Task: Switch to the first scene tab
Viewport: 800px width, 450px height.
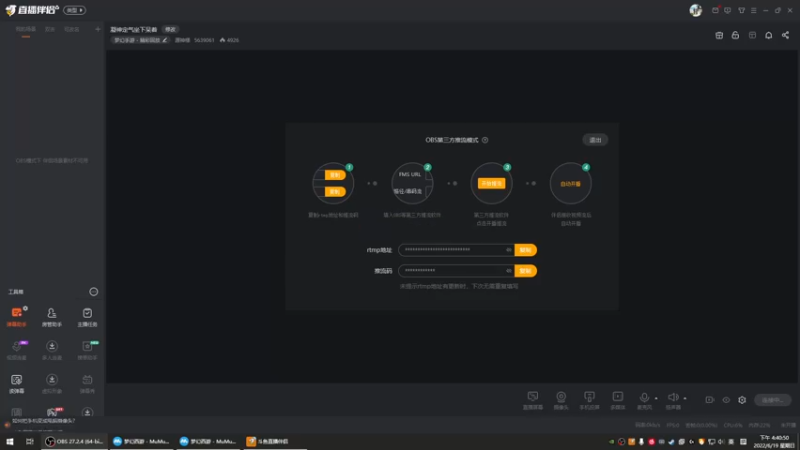Action: tap(26, 30)
